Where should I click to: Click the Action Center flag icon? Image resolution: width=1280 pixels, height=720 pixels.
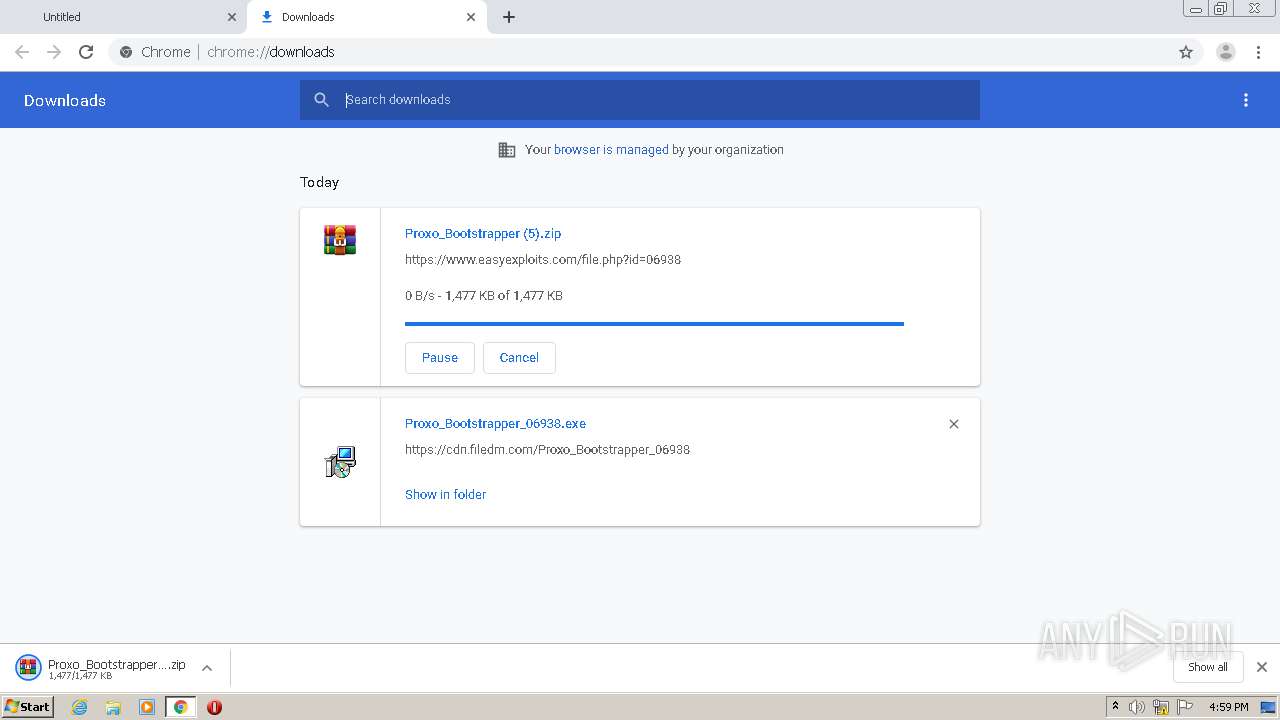(1185, 707)
